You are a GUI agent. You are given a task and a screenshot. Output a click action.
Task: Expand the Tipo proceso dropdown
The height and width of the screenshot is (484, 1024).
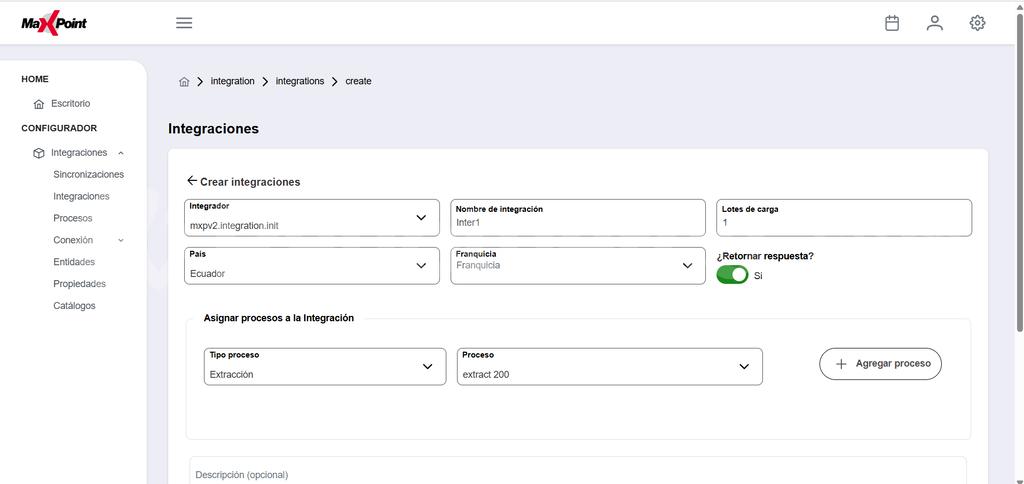pyautogui.click(x=325, y=366)
